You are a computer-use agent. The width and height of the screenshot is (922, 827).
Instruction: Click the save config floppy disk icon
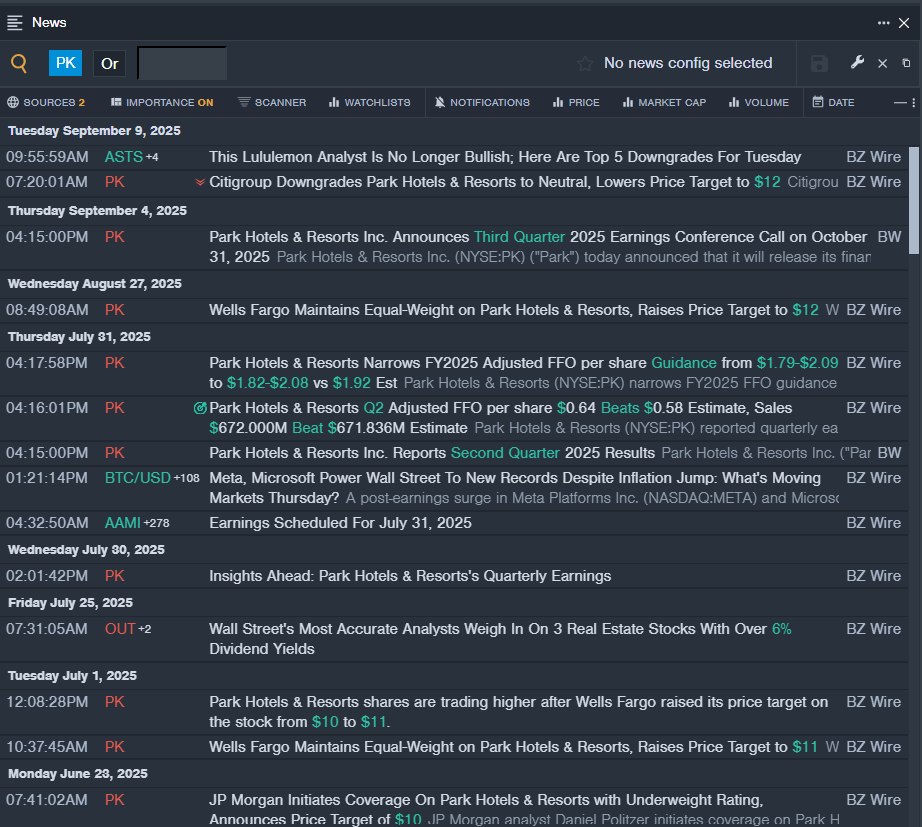[819, 63]
